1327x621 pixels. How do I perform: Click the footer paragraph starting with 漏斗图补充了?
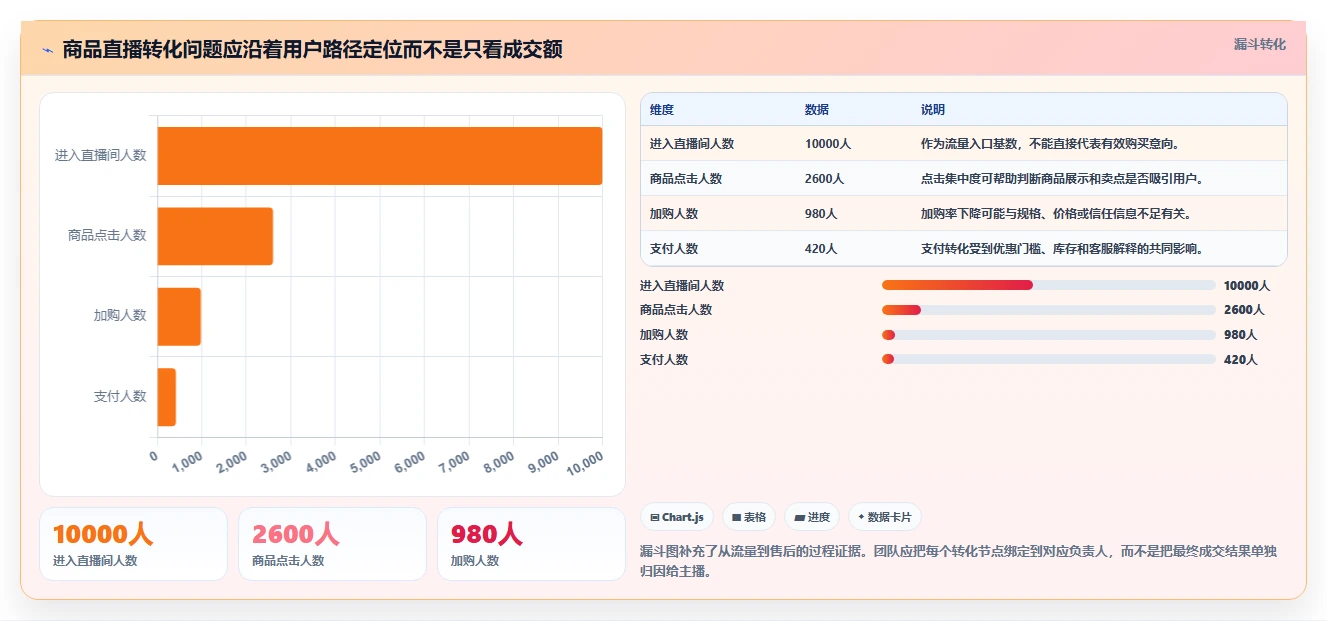point(958,561)
